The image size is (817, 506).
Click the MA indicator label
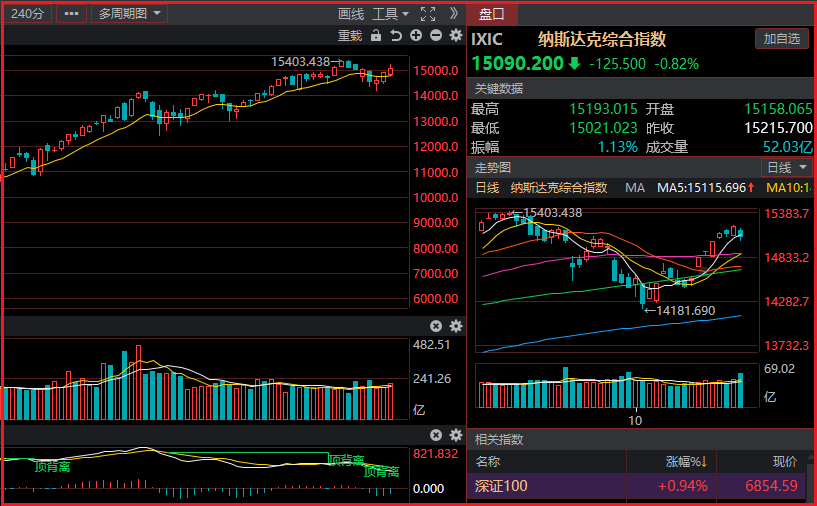pos(635,188)
